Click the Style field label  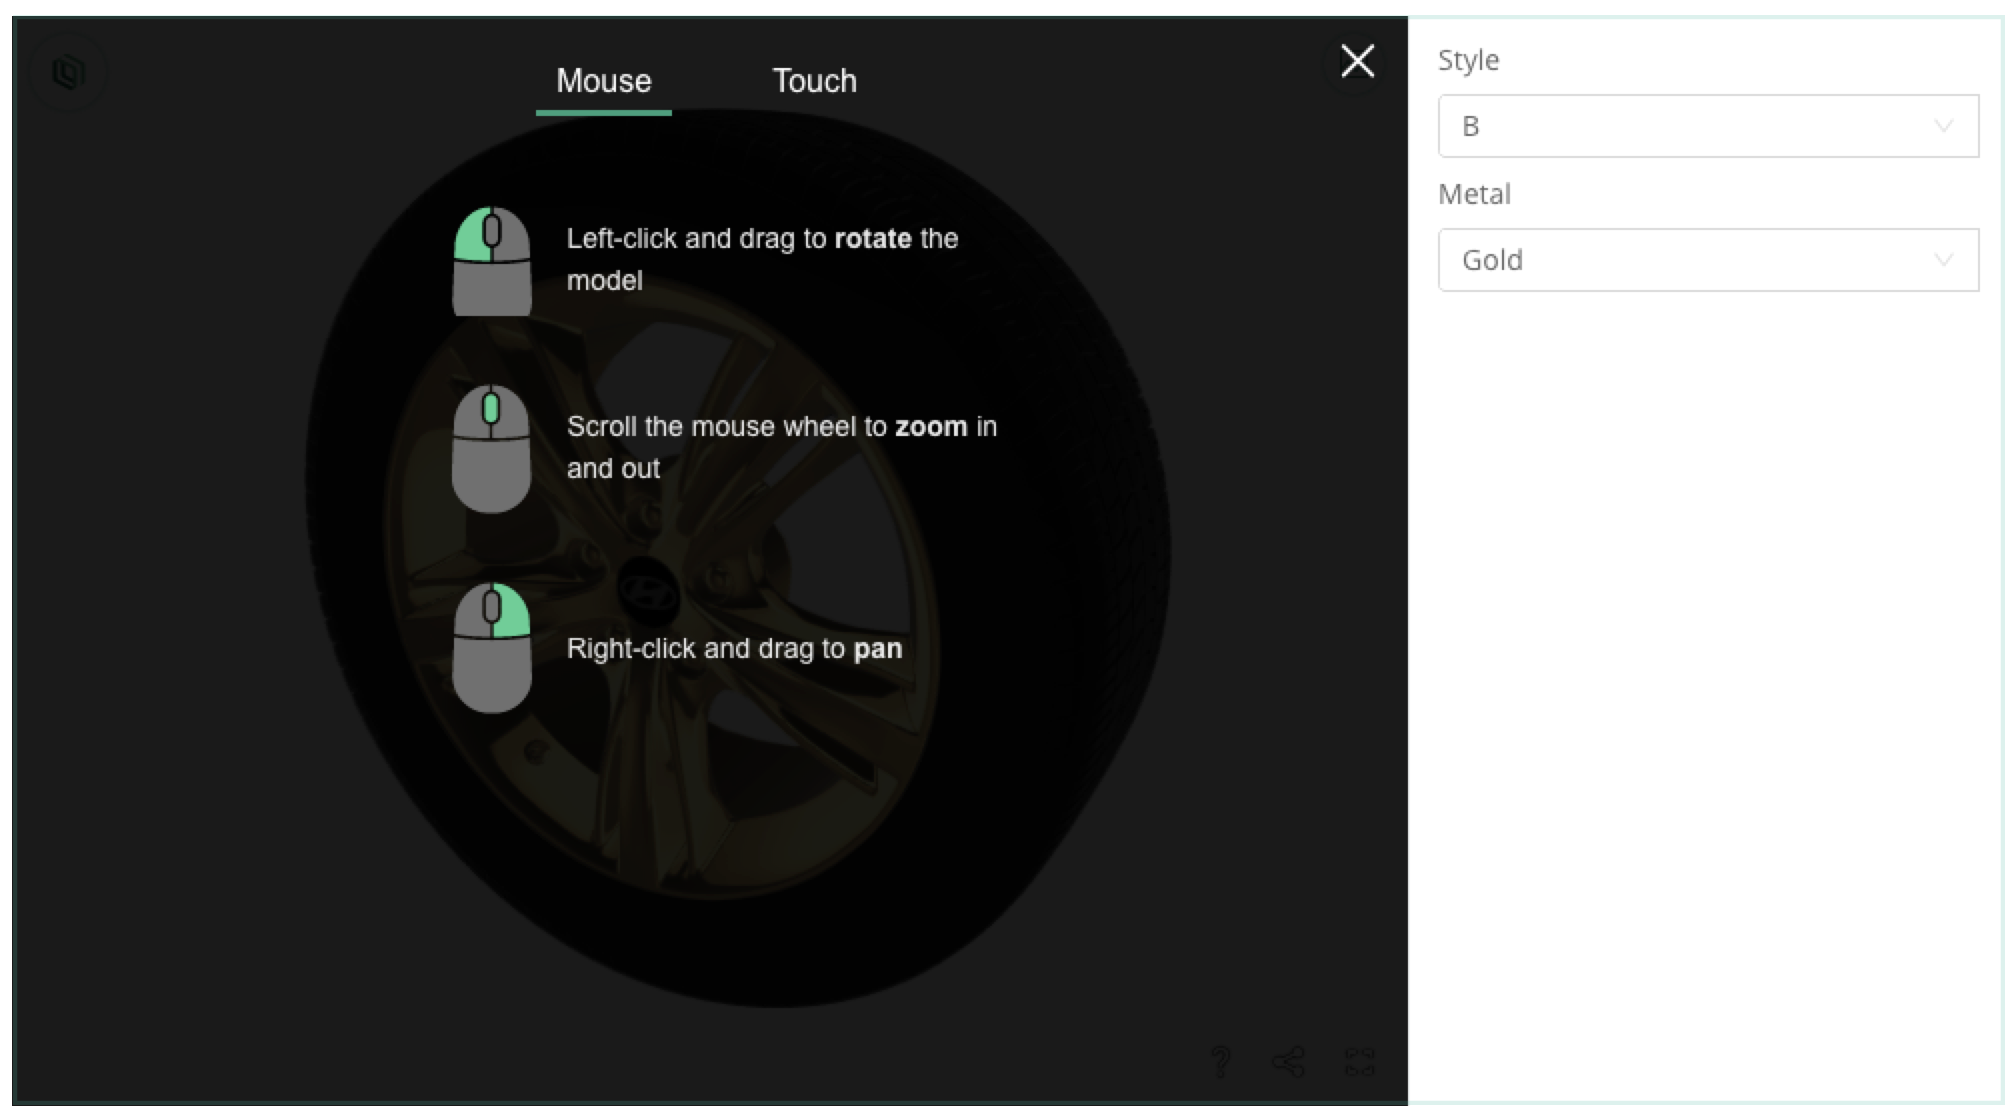[1468, 60]
